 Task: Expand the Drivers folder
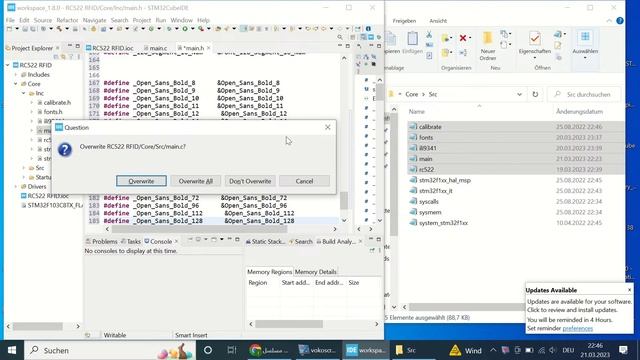tap(16, 187)
